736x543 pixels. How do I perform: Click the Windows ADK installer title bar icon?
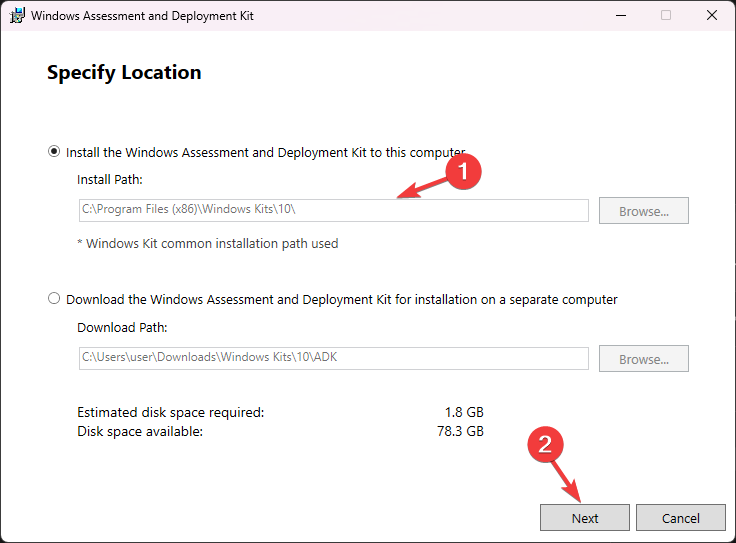17,15
